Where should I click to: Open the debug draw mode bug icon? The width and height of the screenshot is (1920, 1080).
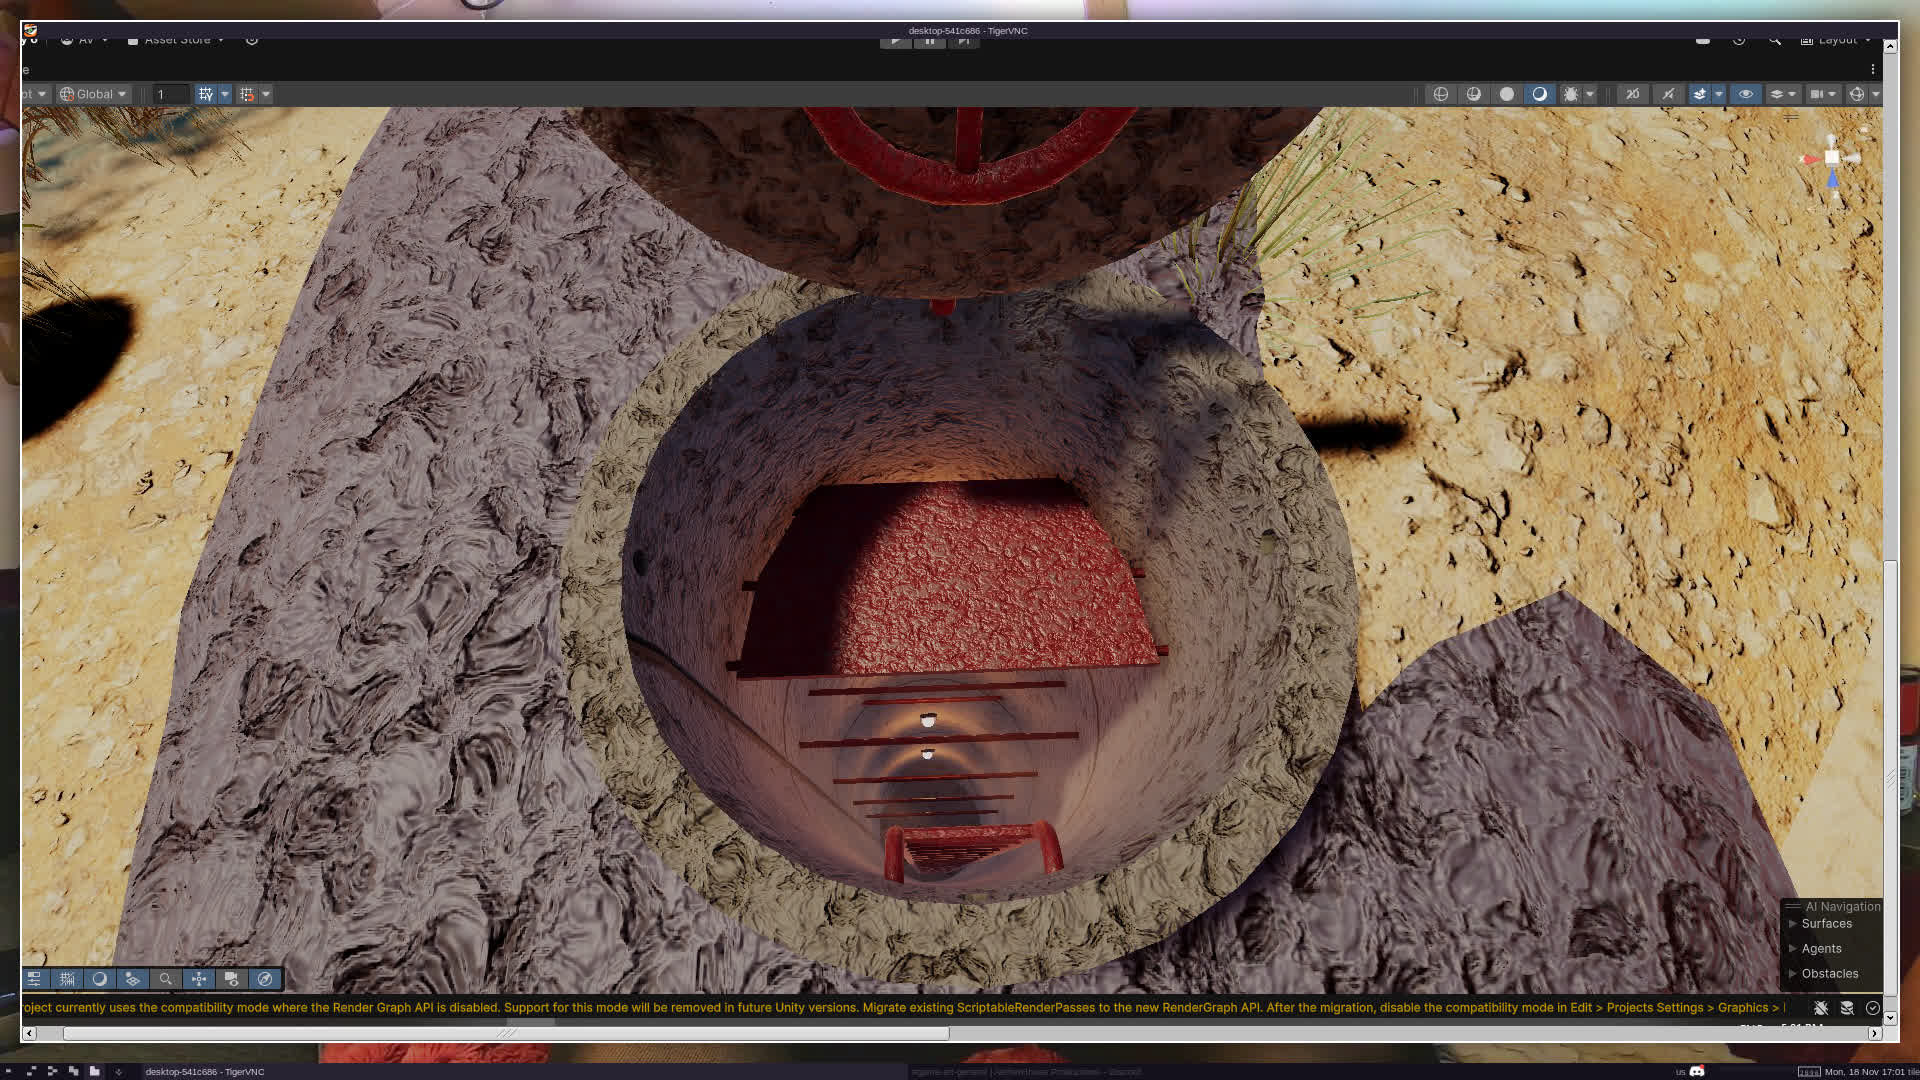tap(1571, 94)
